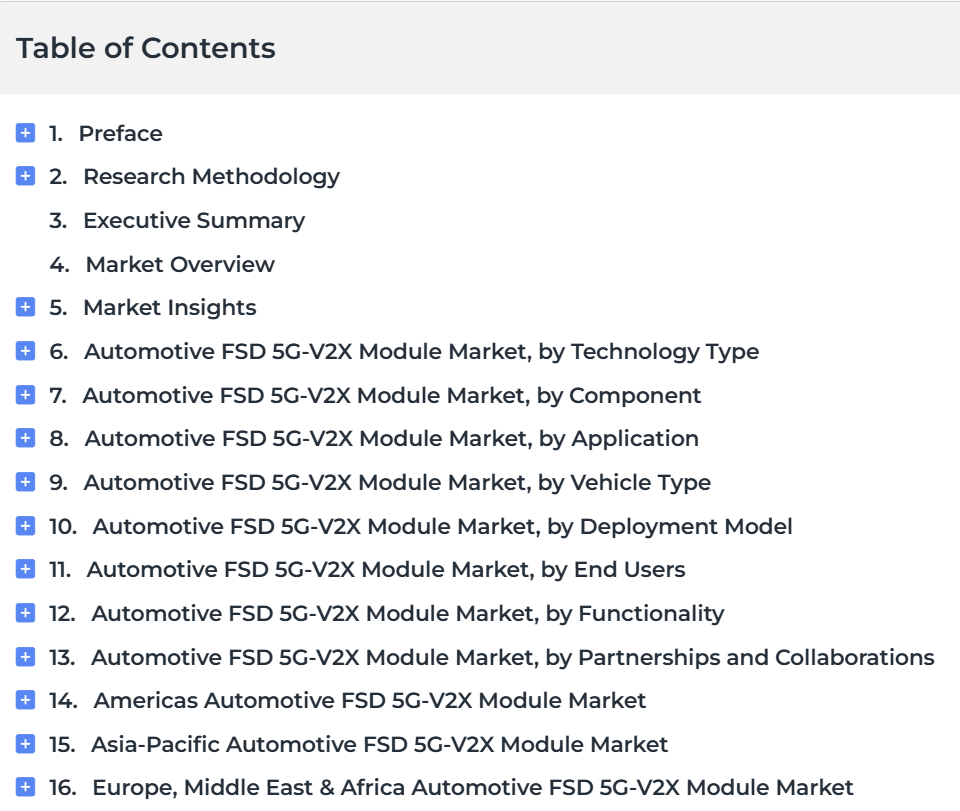960x811 pixels.
Task: Click plus icon beside by Application
Action: pyautogui.click(x=25, y=438)
